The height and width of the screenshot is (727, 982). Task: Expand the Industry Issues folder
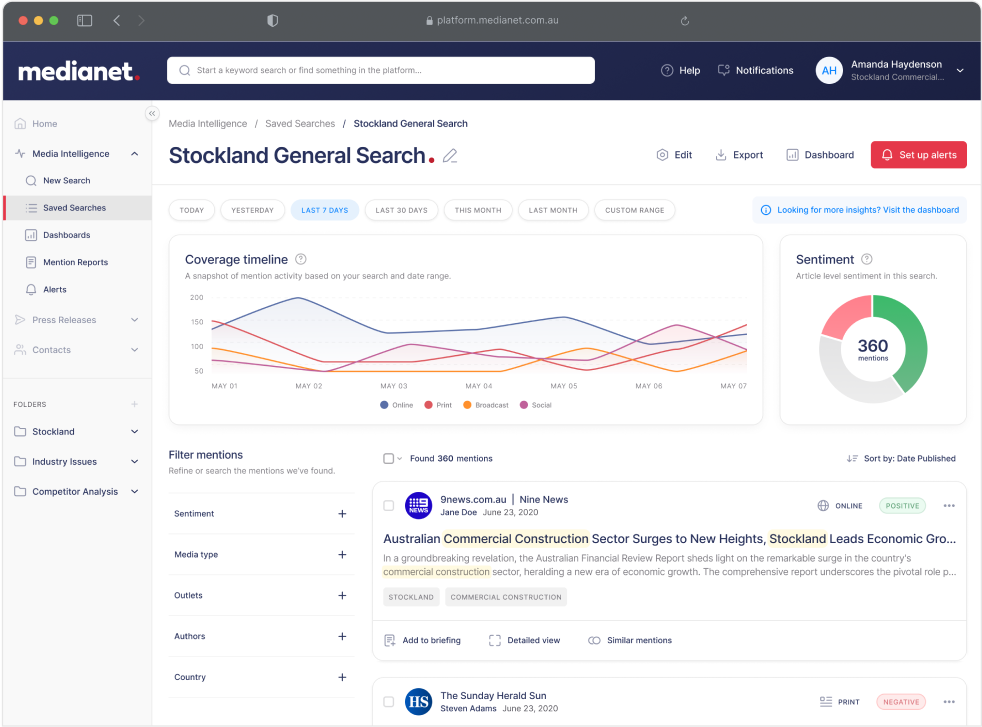(135, 462)
